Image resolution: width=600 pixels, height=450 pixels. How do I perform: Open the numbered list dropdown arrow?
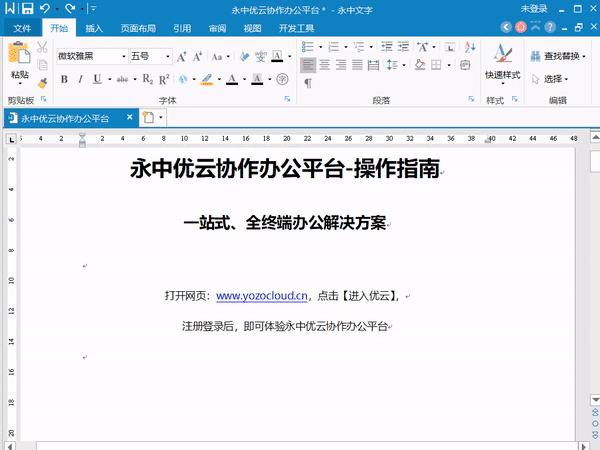tap(346, 47)
